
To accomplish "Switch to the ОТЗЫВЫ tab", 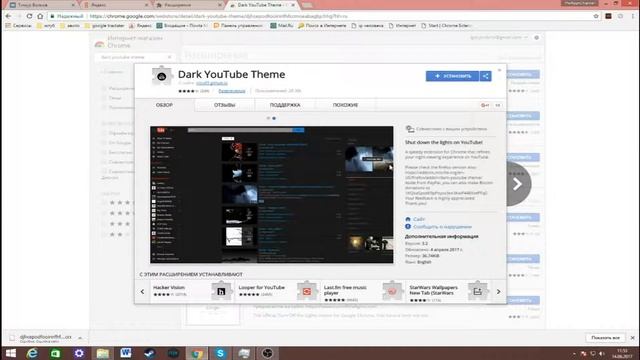I will point(224,105).
